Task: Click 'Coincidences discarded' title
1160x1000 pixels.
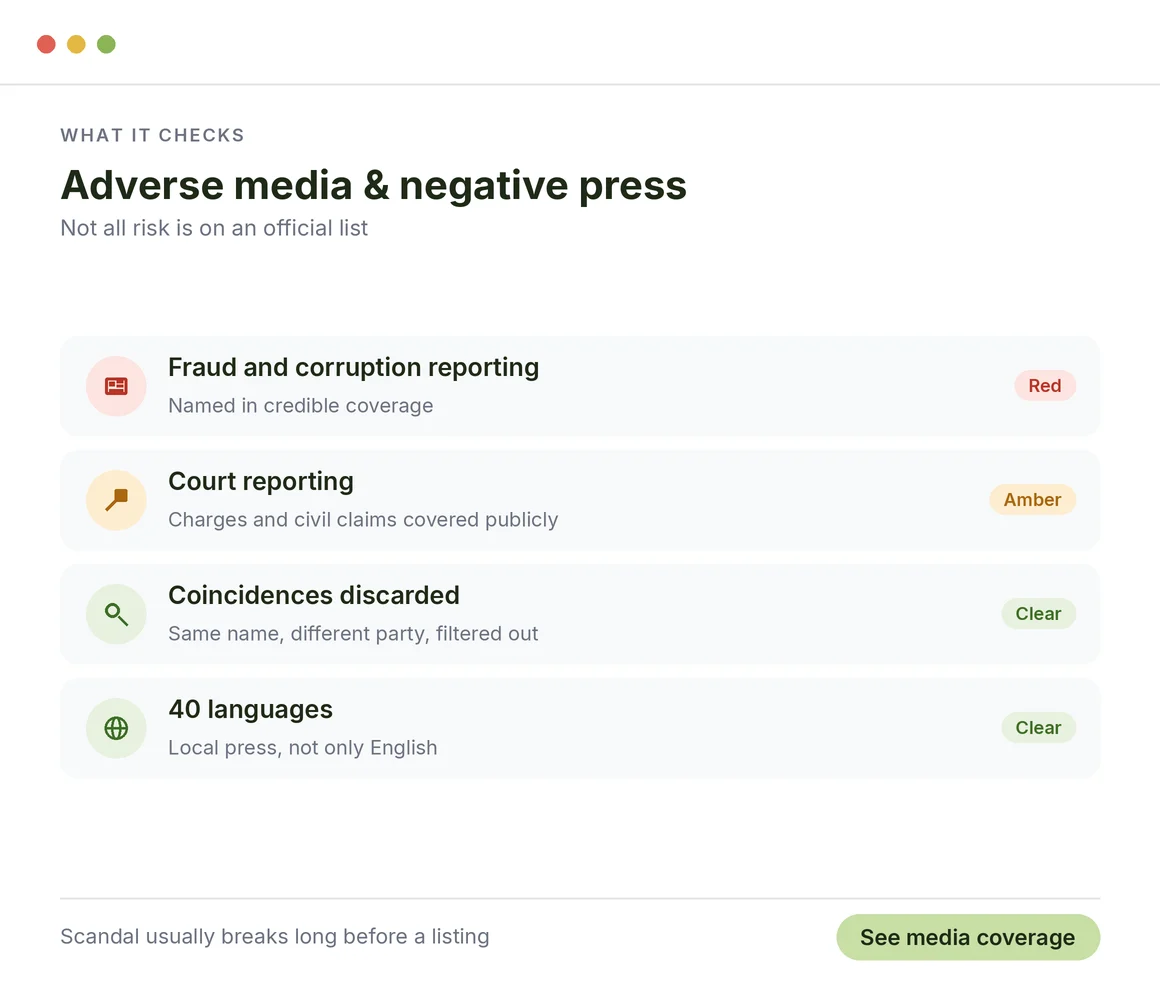Action: 314,595
